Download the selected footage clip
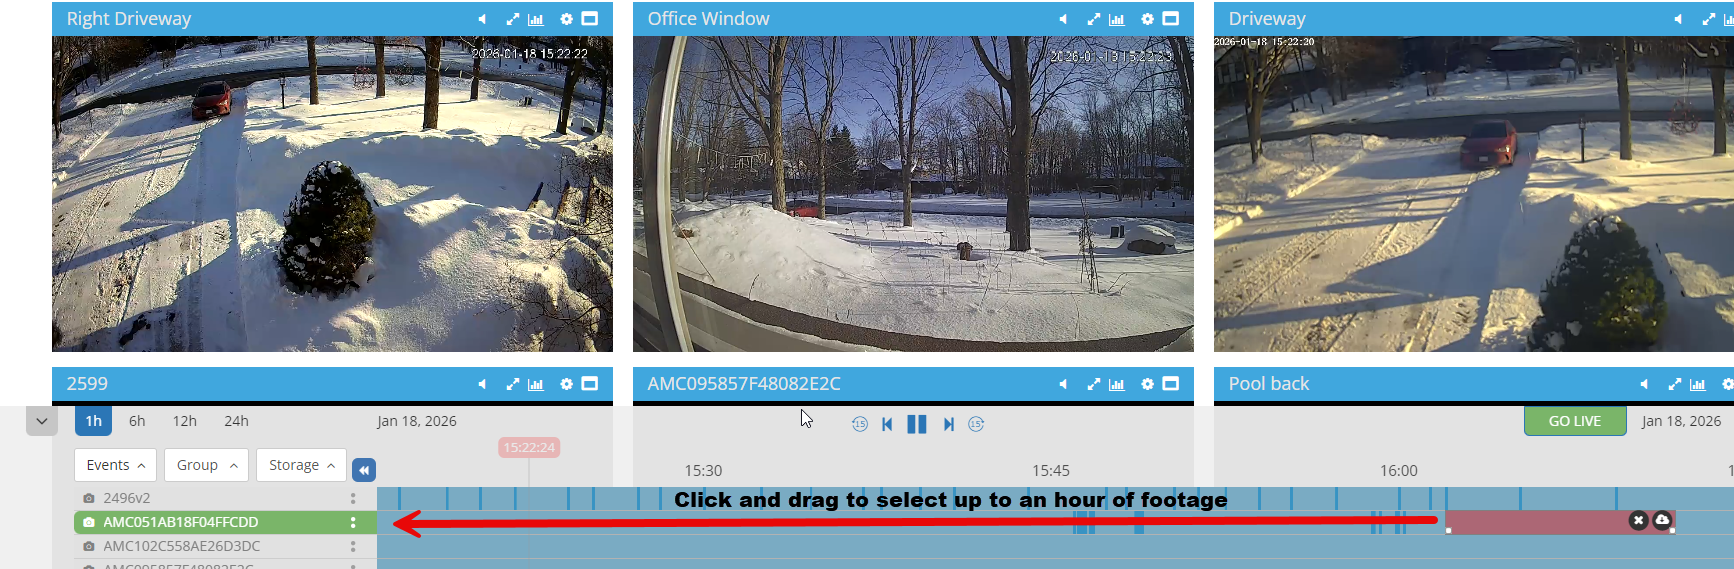Image resolution: width=1734 pixels, height=569 pixels. (1662, 520)
